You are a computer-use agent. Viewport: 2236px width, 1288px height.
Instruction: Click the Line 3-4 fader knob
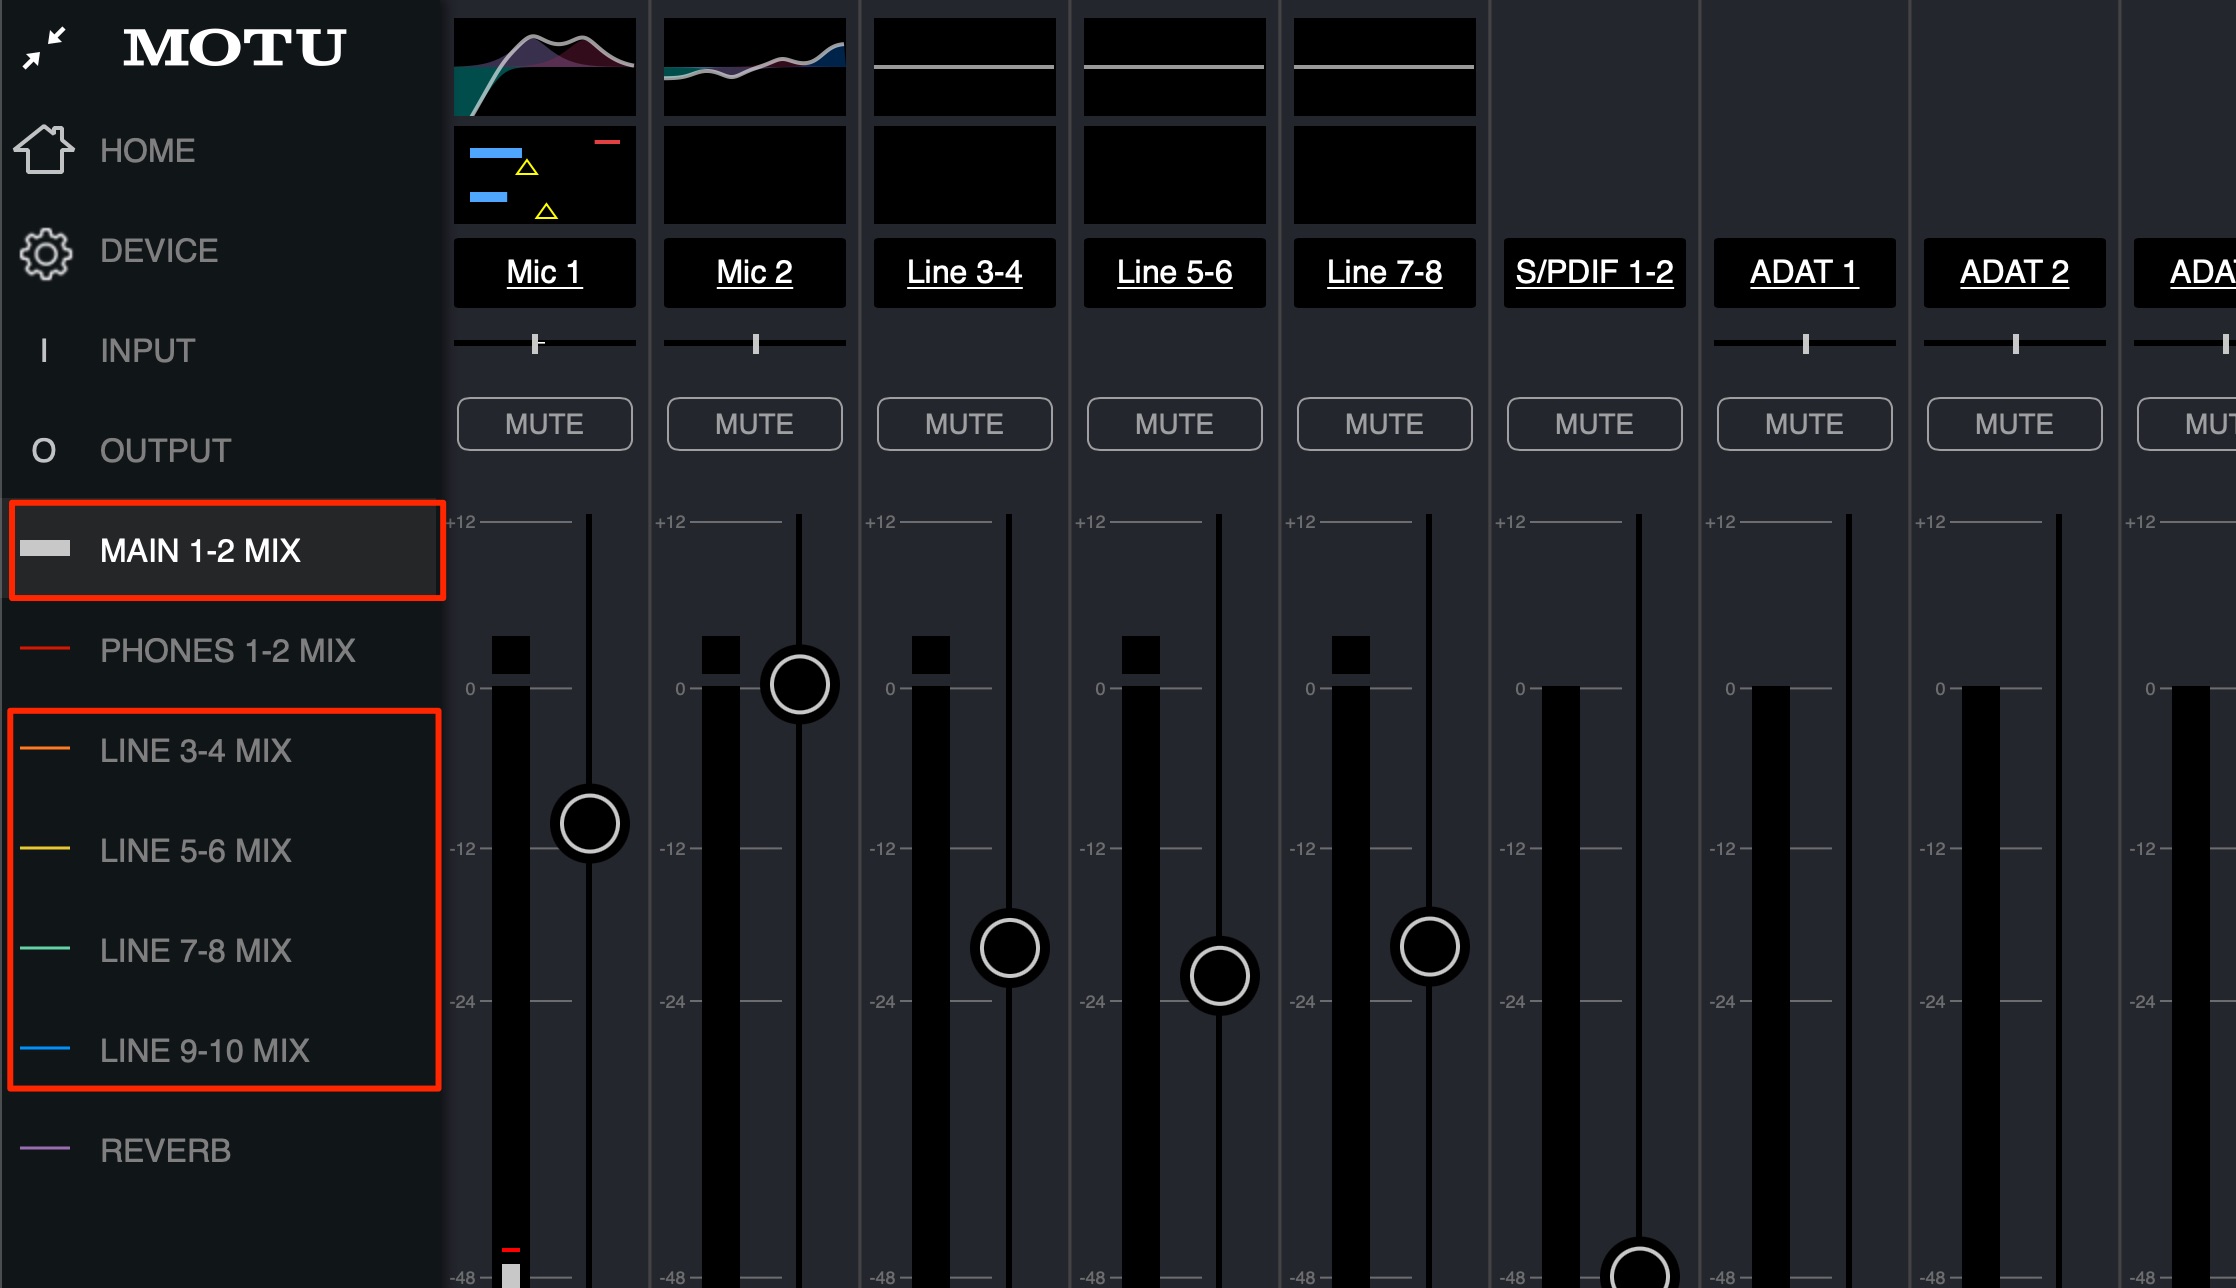(1010, 948)
